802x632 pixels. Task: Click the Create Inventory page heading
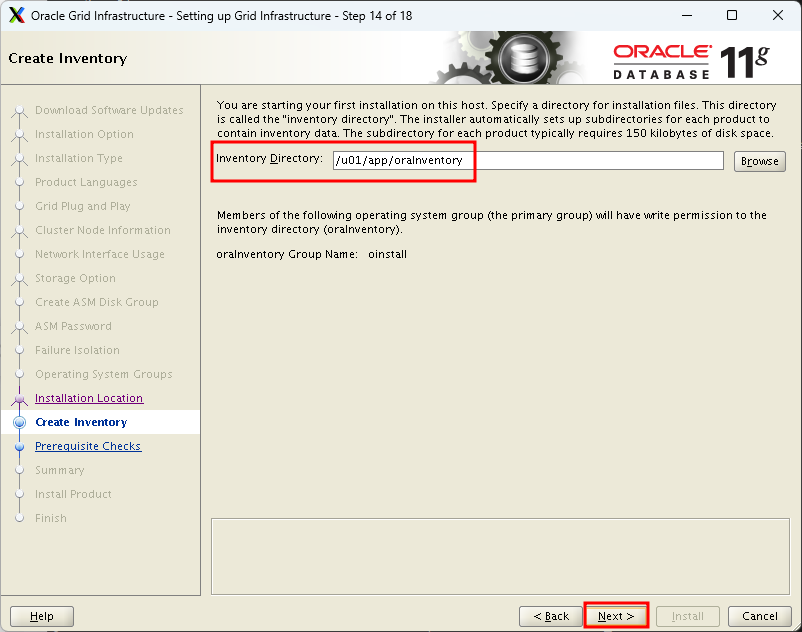68,58
